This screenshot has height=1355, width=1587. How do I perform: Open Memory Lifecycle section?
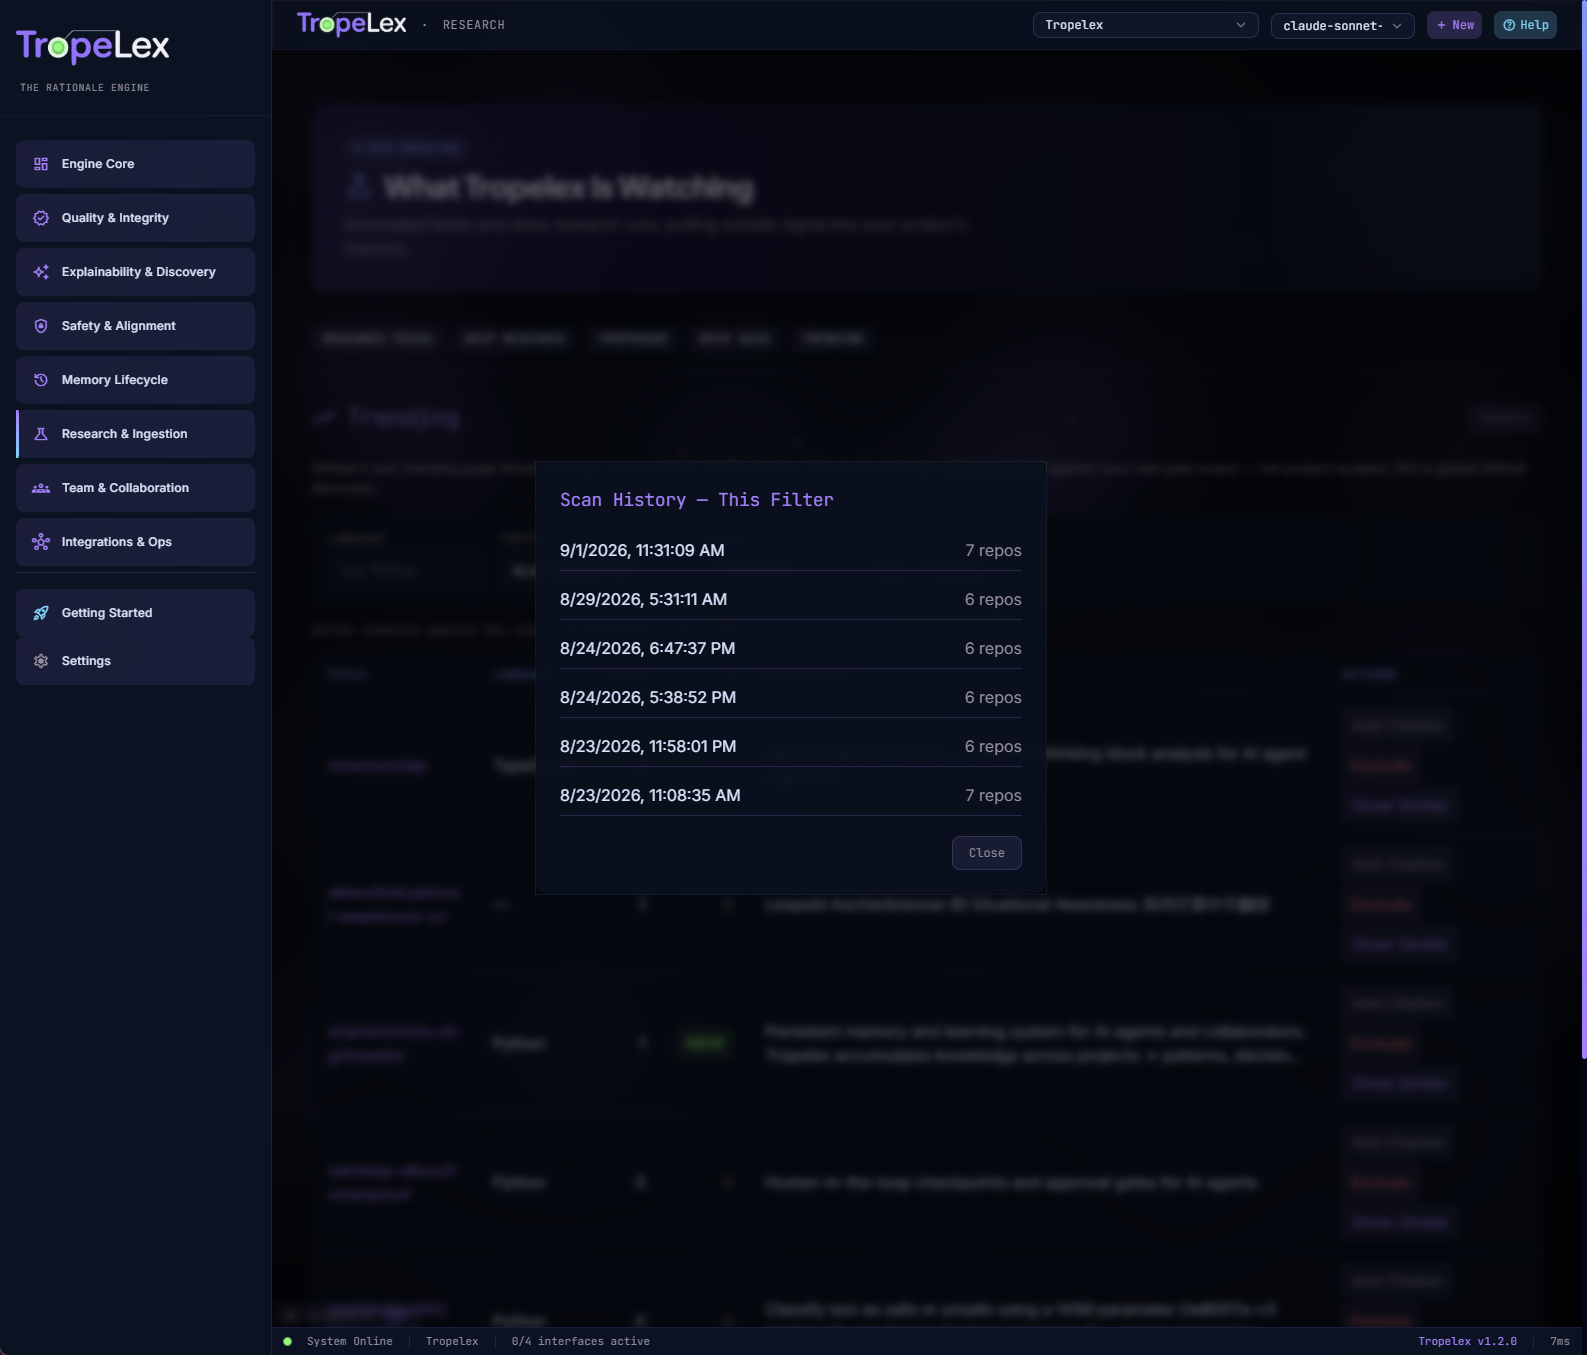click(135, 380)
